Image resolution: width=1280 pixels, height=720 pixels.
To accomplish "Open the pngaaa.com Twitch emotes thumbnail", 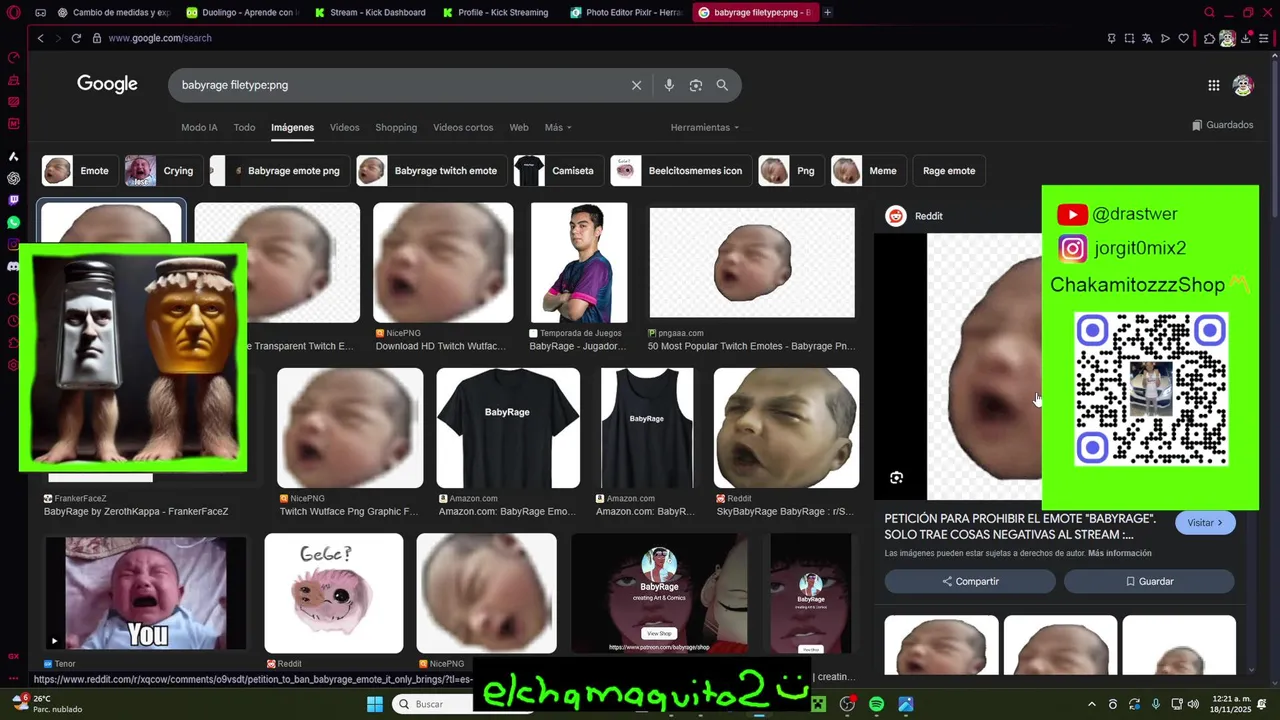I will click(x=752, y=263).
